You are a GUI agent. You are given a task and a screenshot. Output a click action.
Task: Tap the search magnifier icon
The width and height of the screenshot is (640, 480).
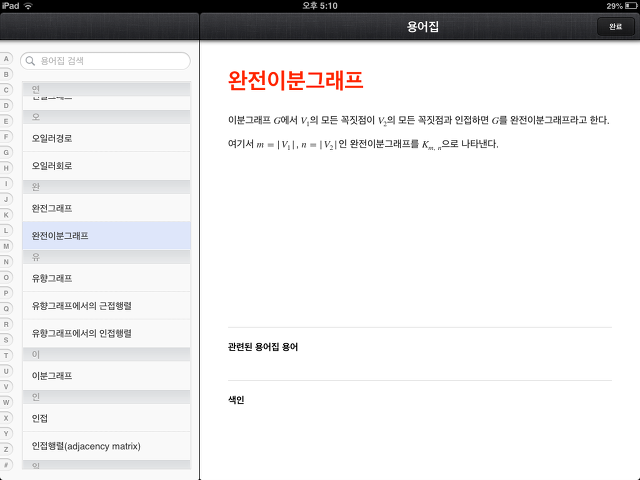[30, 61]
